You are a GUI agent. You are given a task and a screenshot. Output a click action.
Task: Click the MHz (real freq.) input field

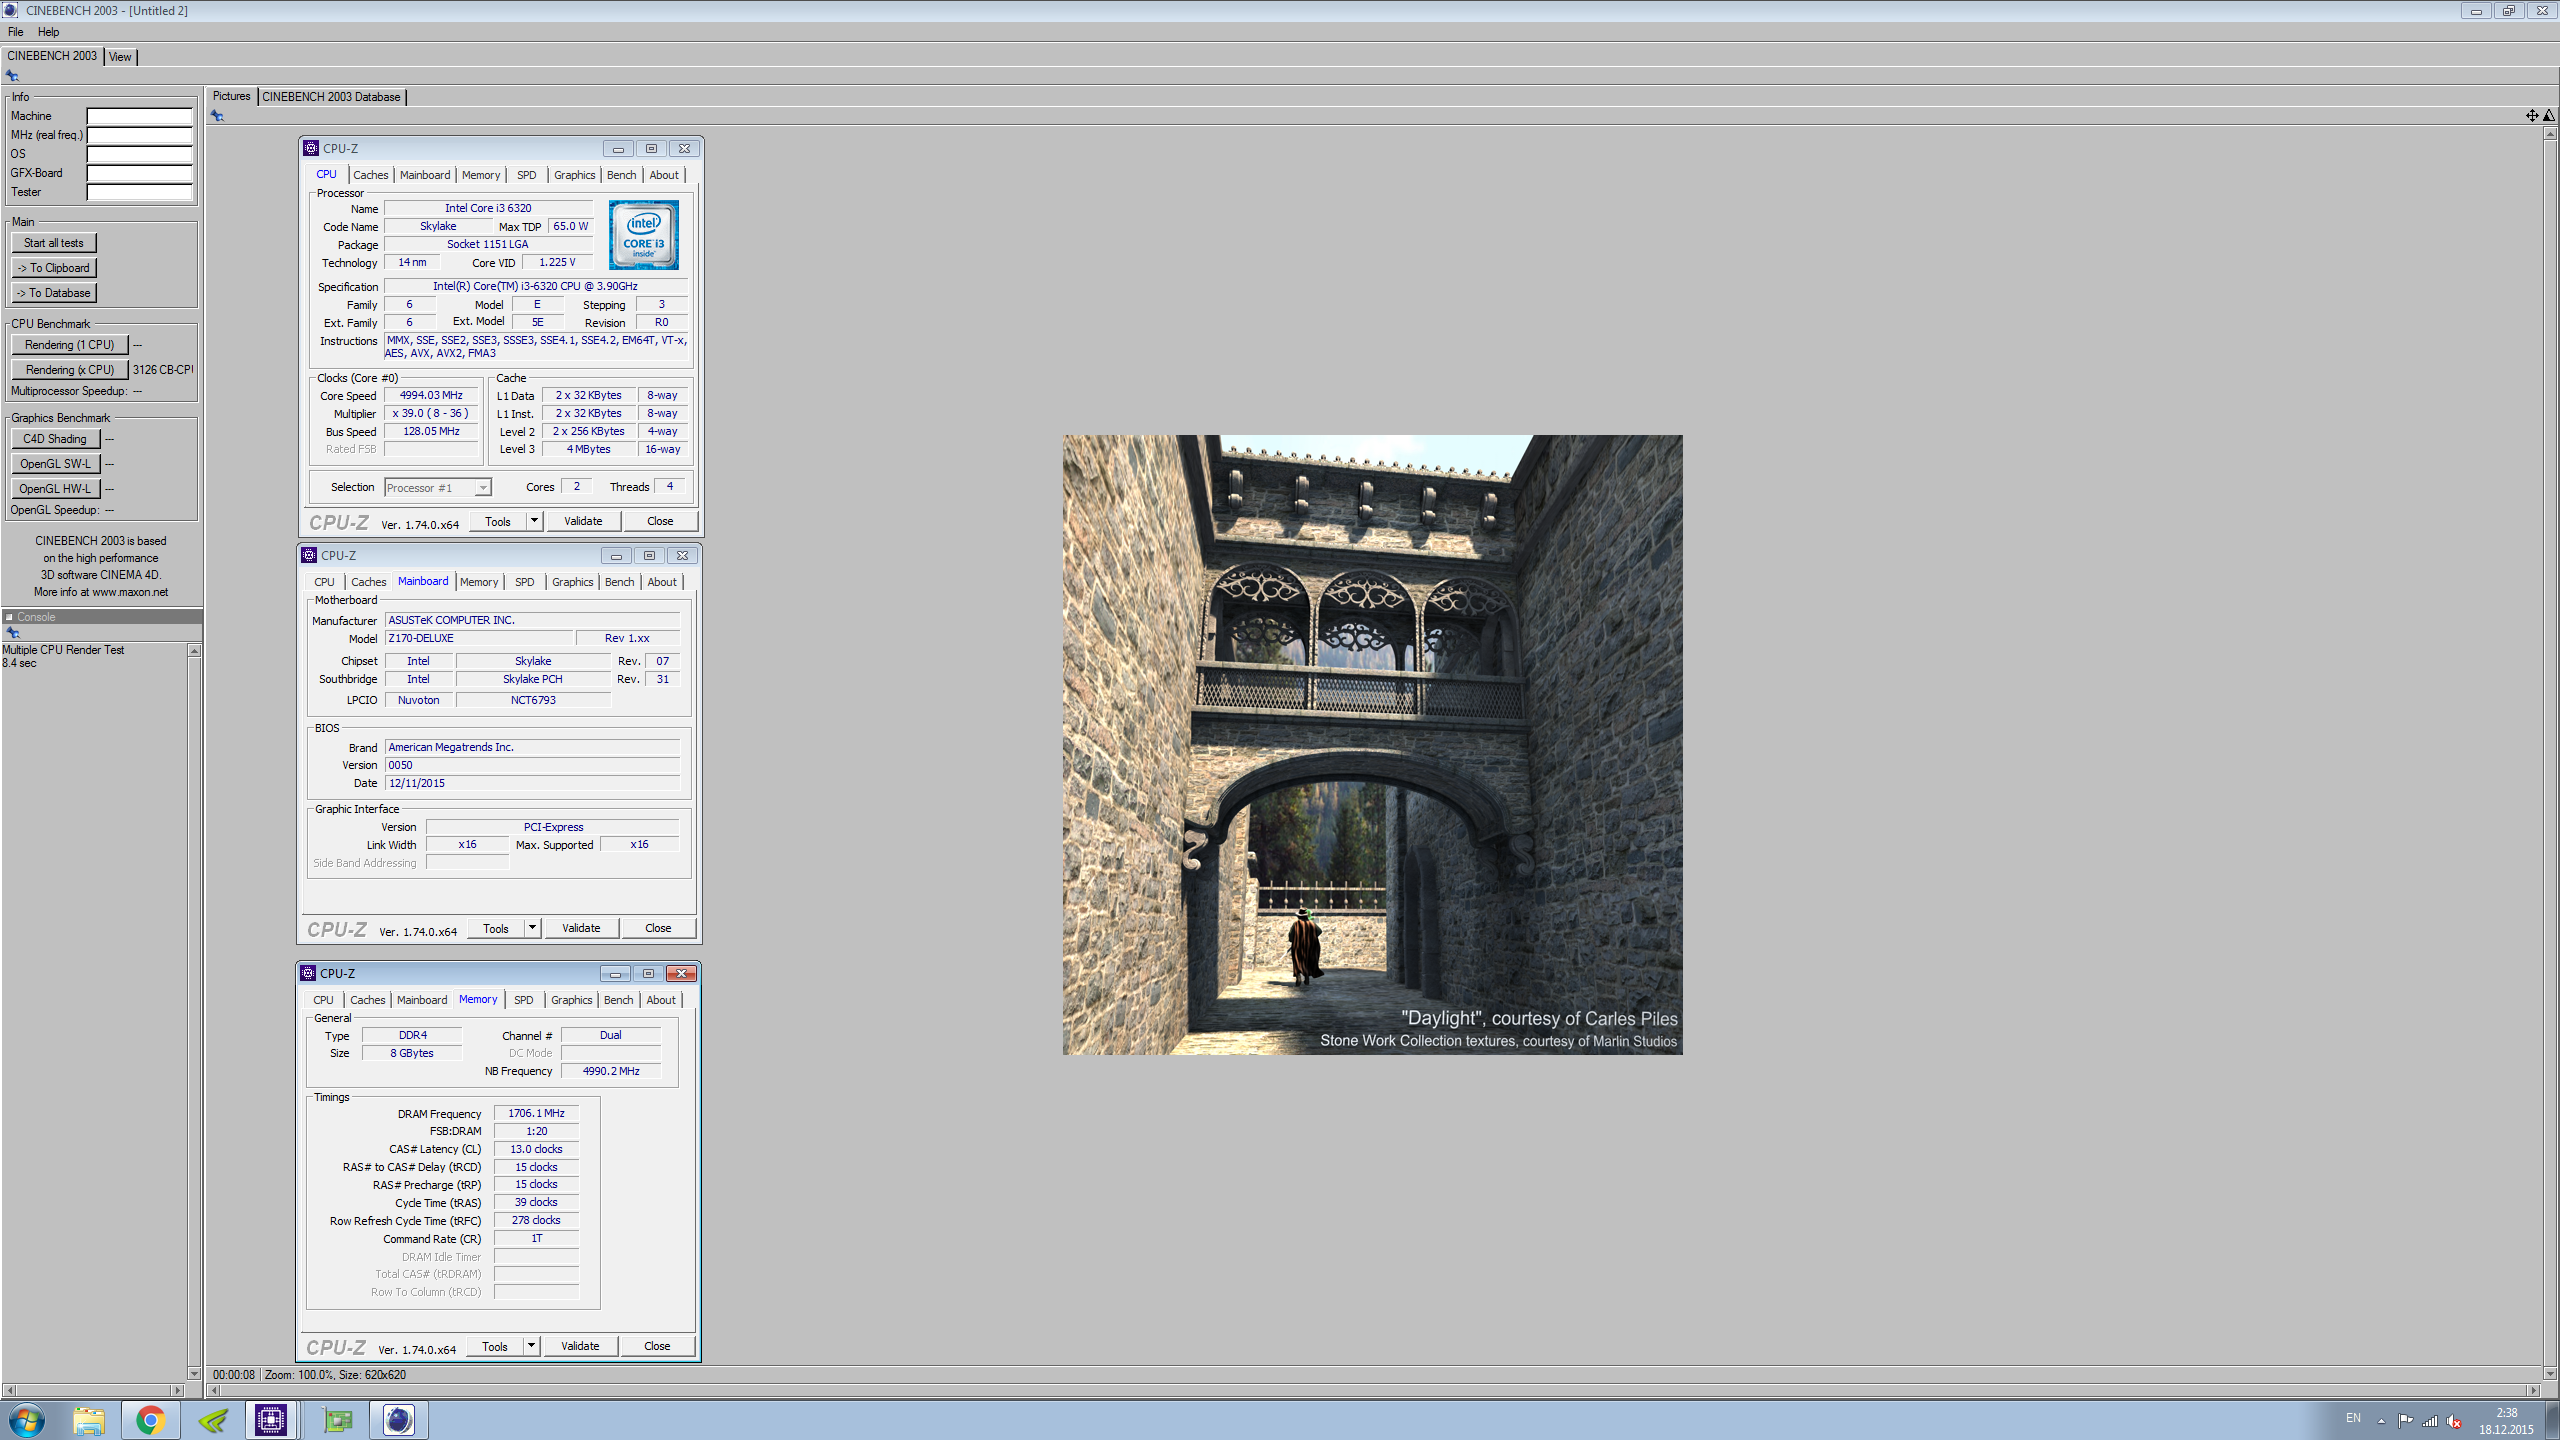click(x=139, y=135)
